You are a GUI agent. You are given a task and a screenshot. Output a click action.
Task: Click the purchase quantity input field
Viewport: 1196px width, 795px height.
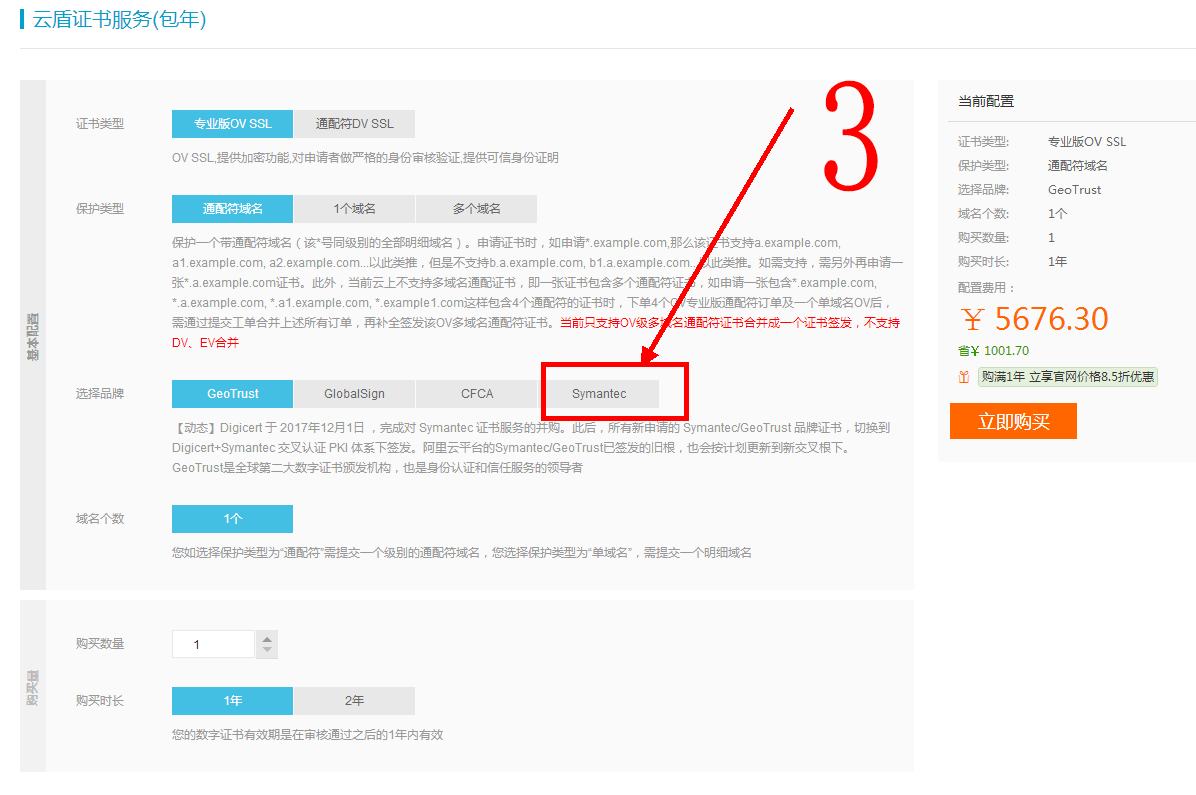(213, 645)
